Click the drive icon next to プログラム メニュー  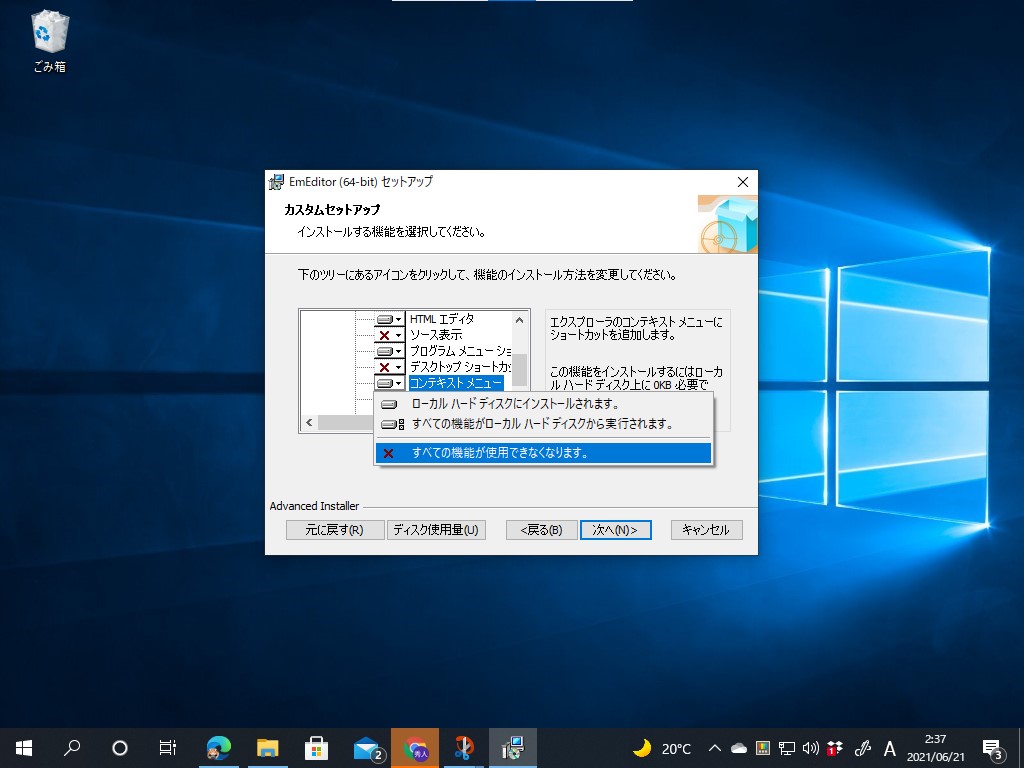(384, 351)
